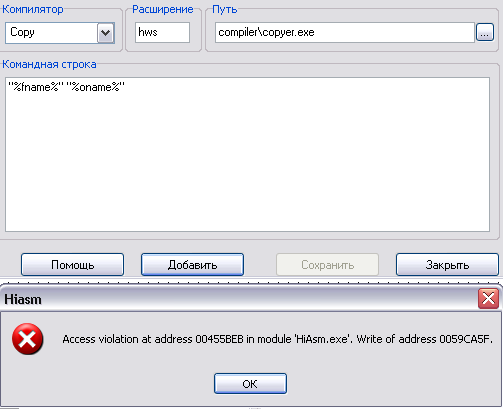Click the Access violation message text

click(277, 339)
